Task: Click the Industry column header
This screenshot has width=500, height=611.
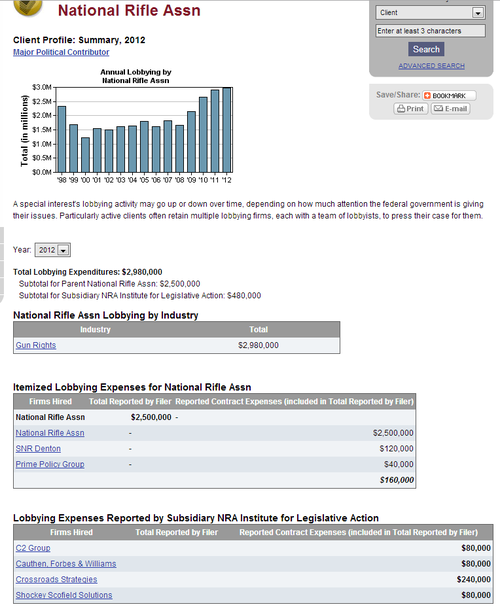Action: (95, 330)
